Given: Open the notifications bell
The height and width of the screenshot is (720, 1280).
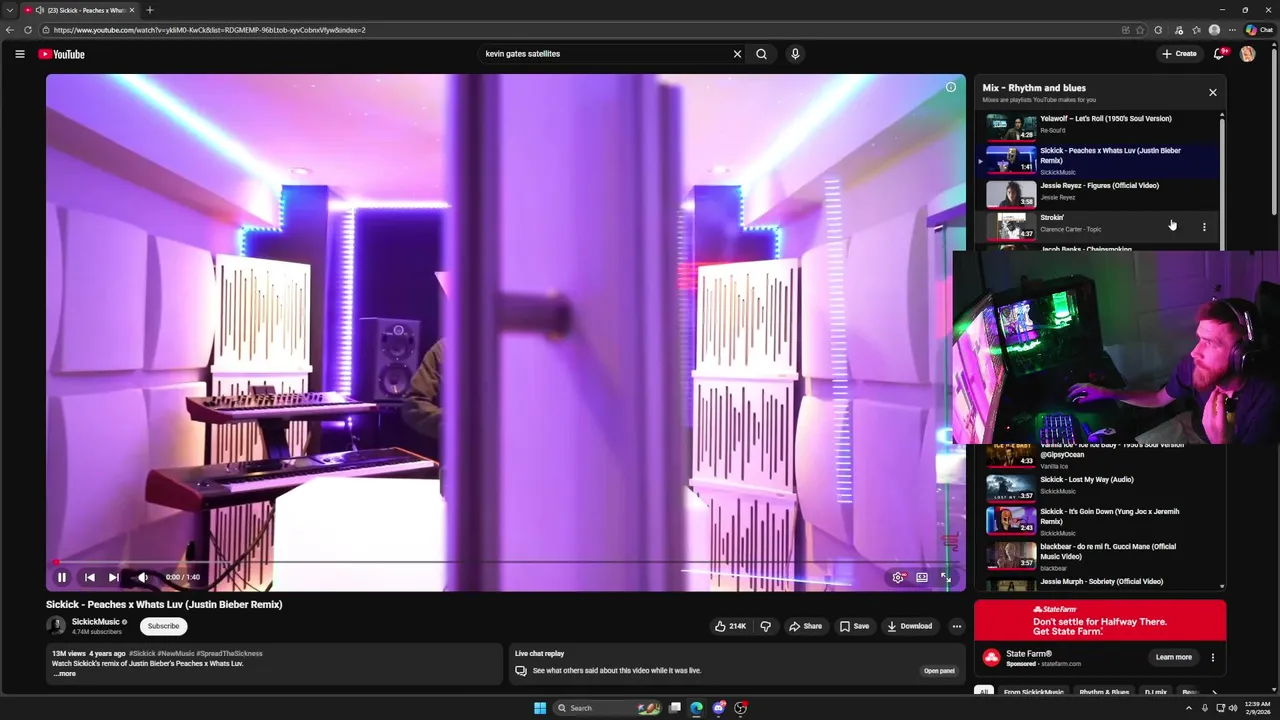Looking at the screenshot, I should [x=1219, y=54].
